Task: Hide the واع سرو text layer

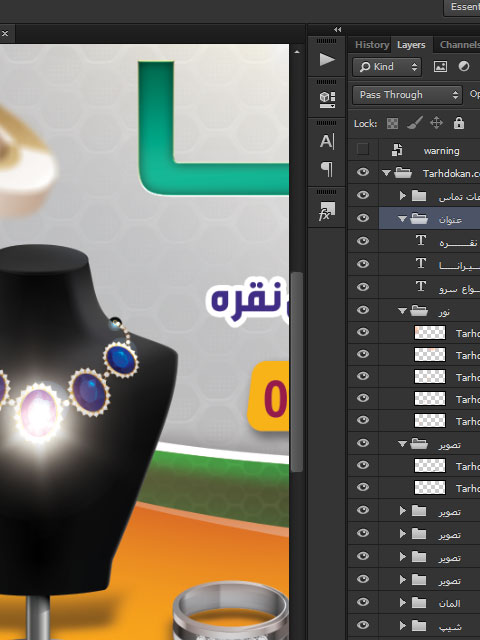Action: coord(363,287)
